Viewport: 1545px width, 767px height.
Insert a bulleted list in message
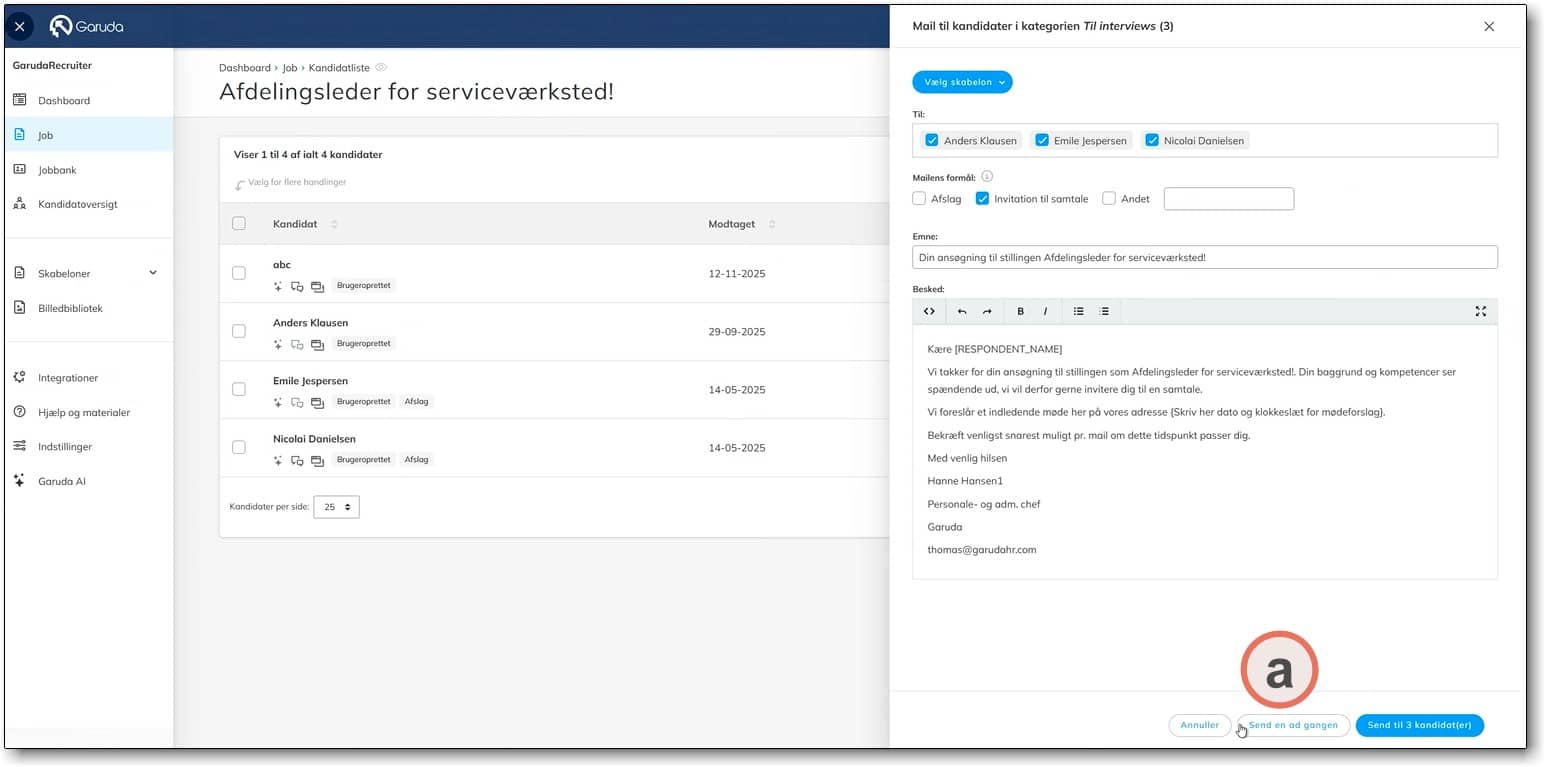click(1079, 311)
